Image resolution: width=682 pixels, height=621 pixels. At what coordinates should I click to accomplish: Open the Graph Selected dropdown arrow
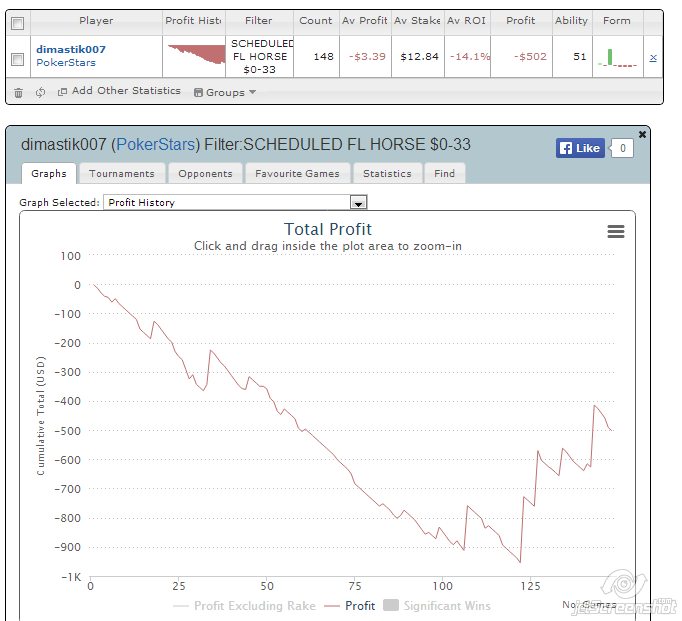358,203
